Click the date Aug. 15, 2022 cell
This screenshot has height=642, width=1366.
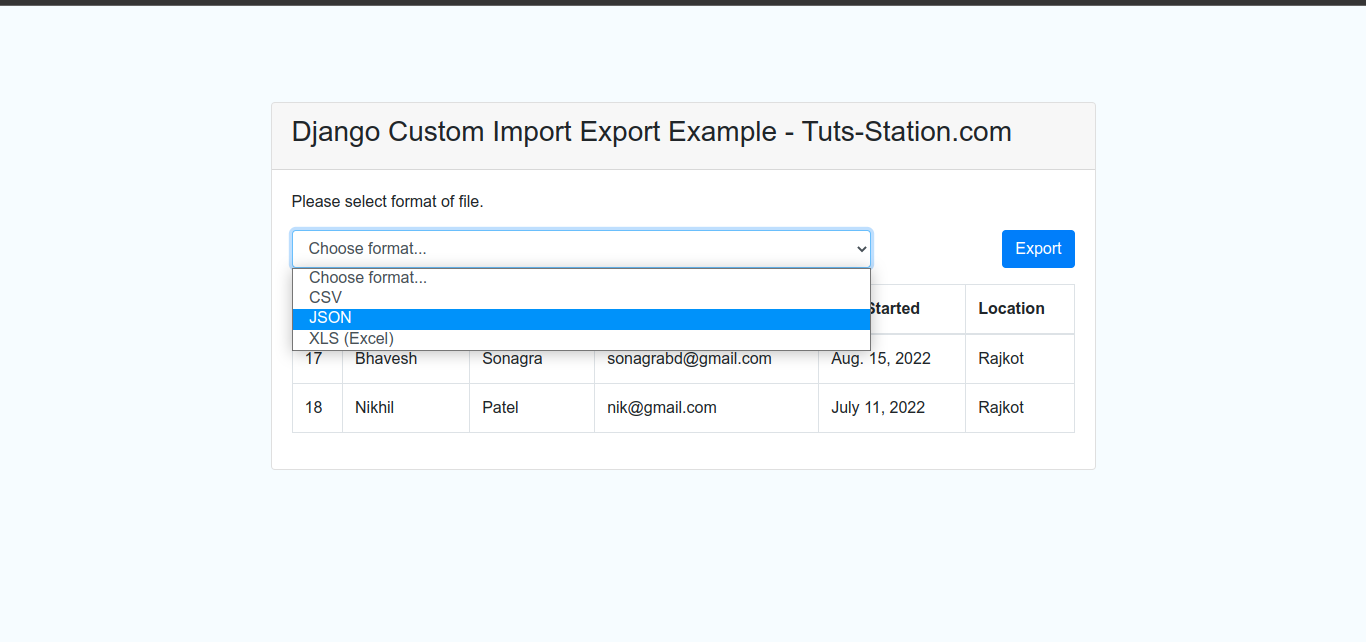892,359
